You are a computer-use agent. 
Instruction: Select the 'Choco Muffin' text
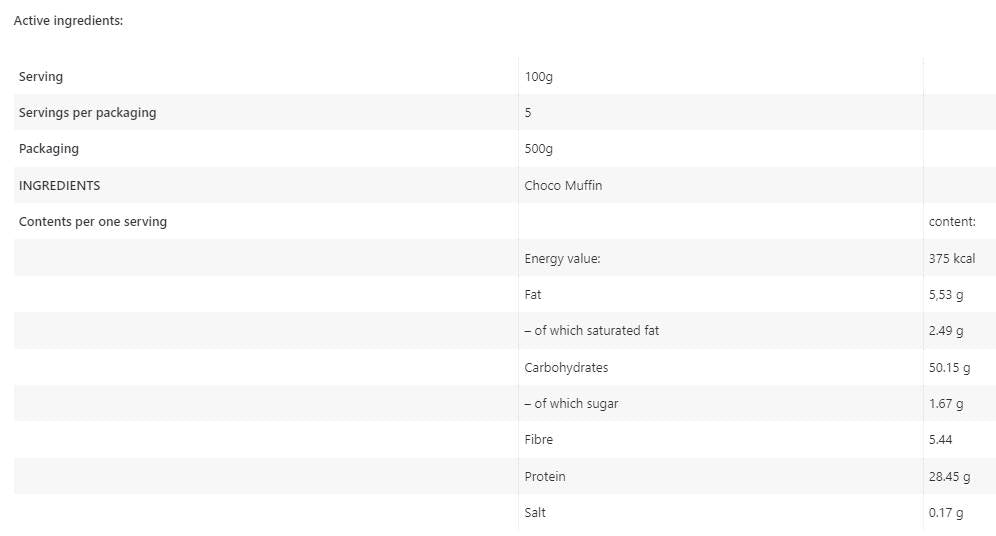(563, 186)
